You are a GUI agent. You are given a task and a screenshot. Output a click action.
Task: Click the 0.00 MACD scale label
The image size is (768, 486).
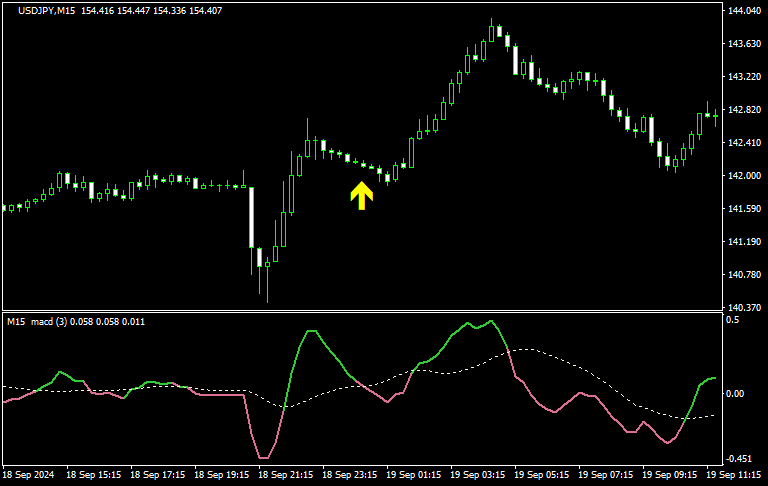coord(736,393)
